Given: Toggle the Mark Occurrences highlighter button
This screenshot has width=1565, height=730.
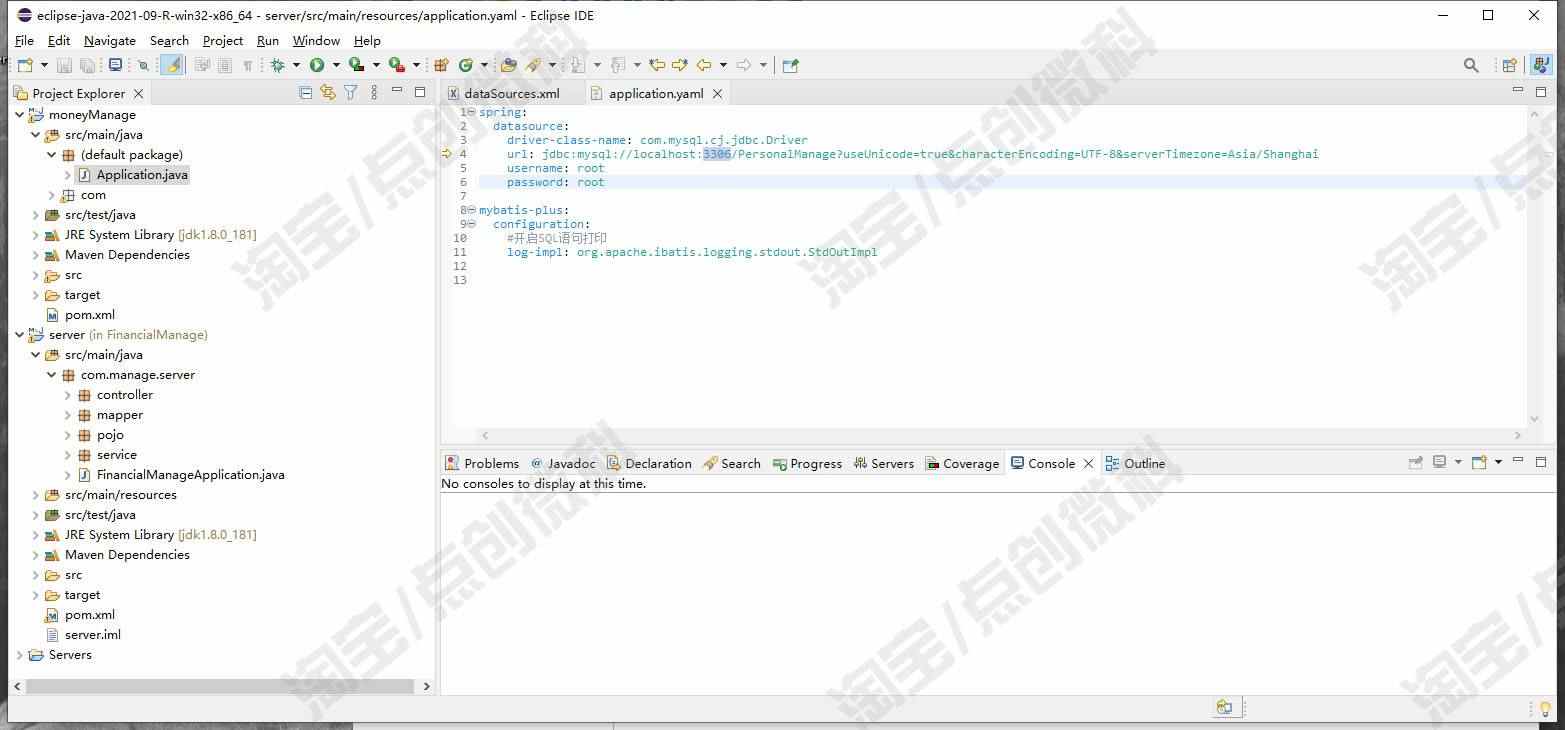Looking at the screenshot, I should [x=172, y=65].
